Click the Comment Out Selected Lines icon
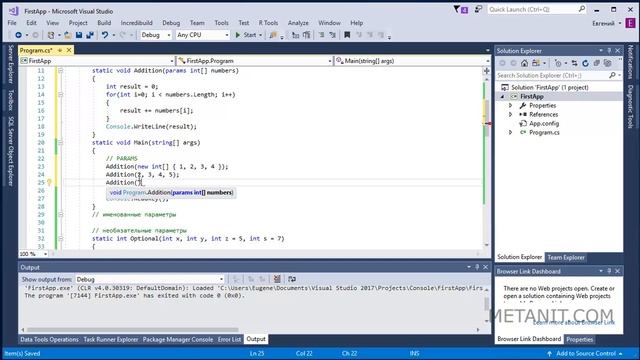The image size is (640, 360). [322, 35]
